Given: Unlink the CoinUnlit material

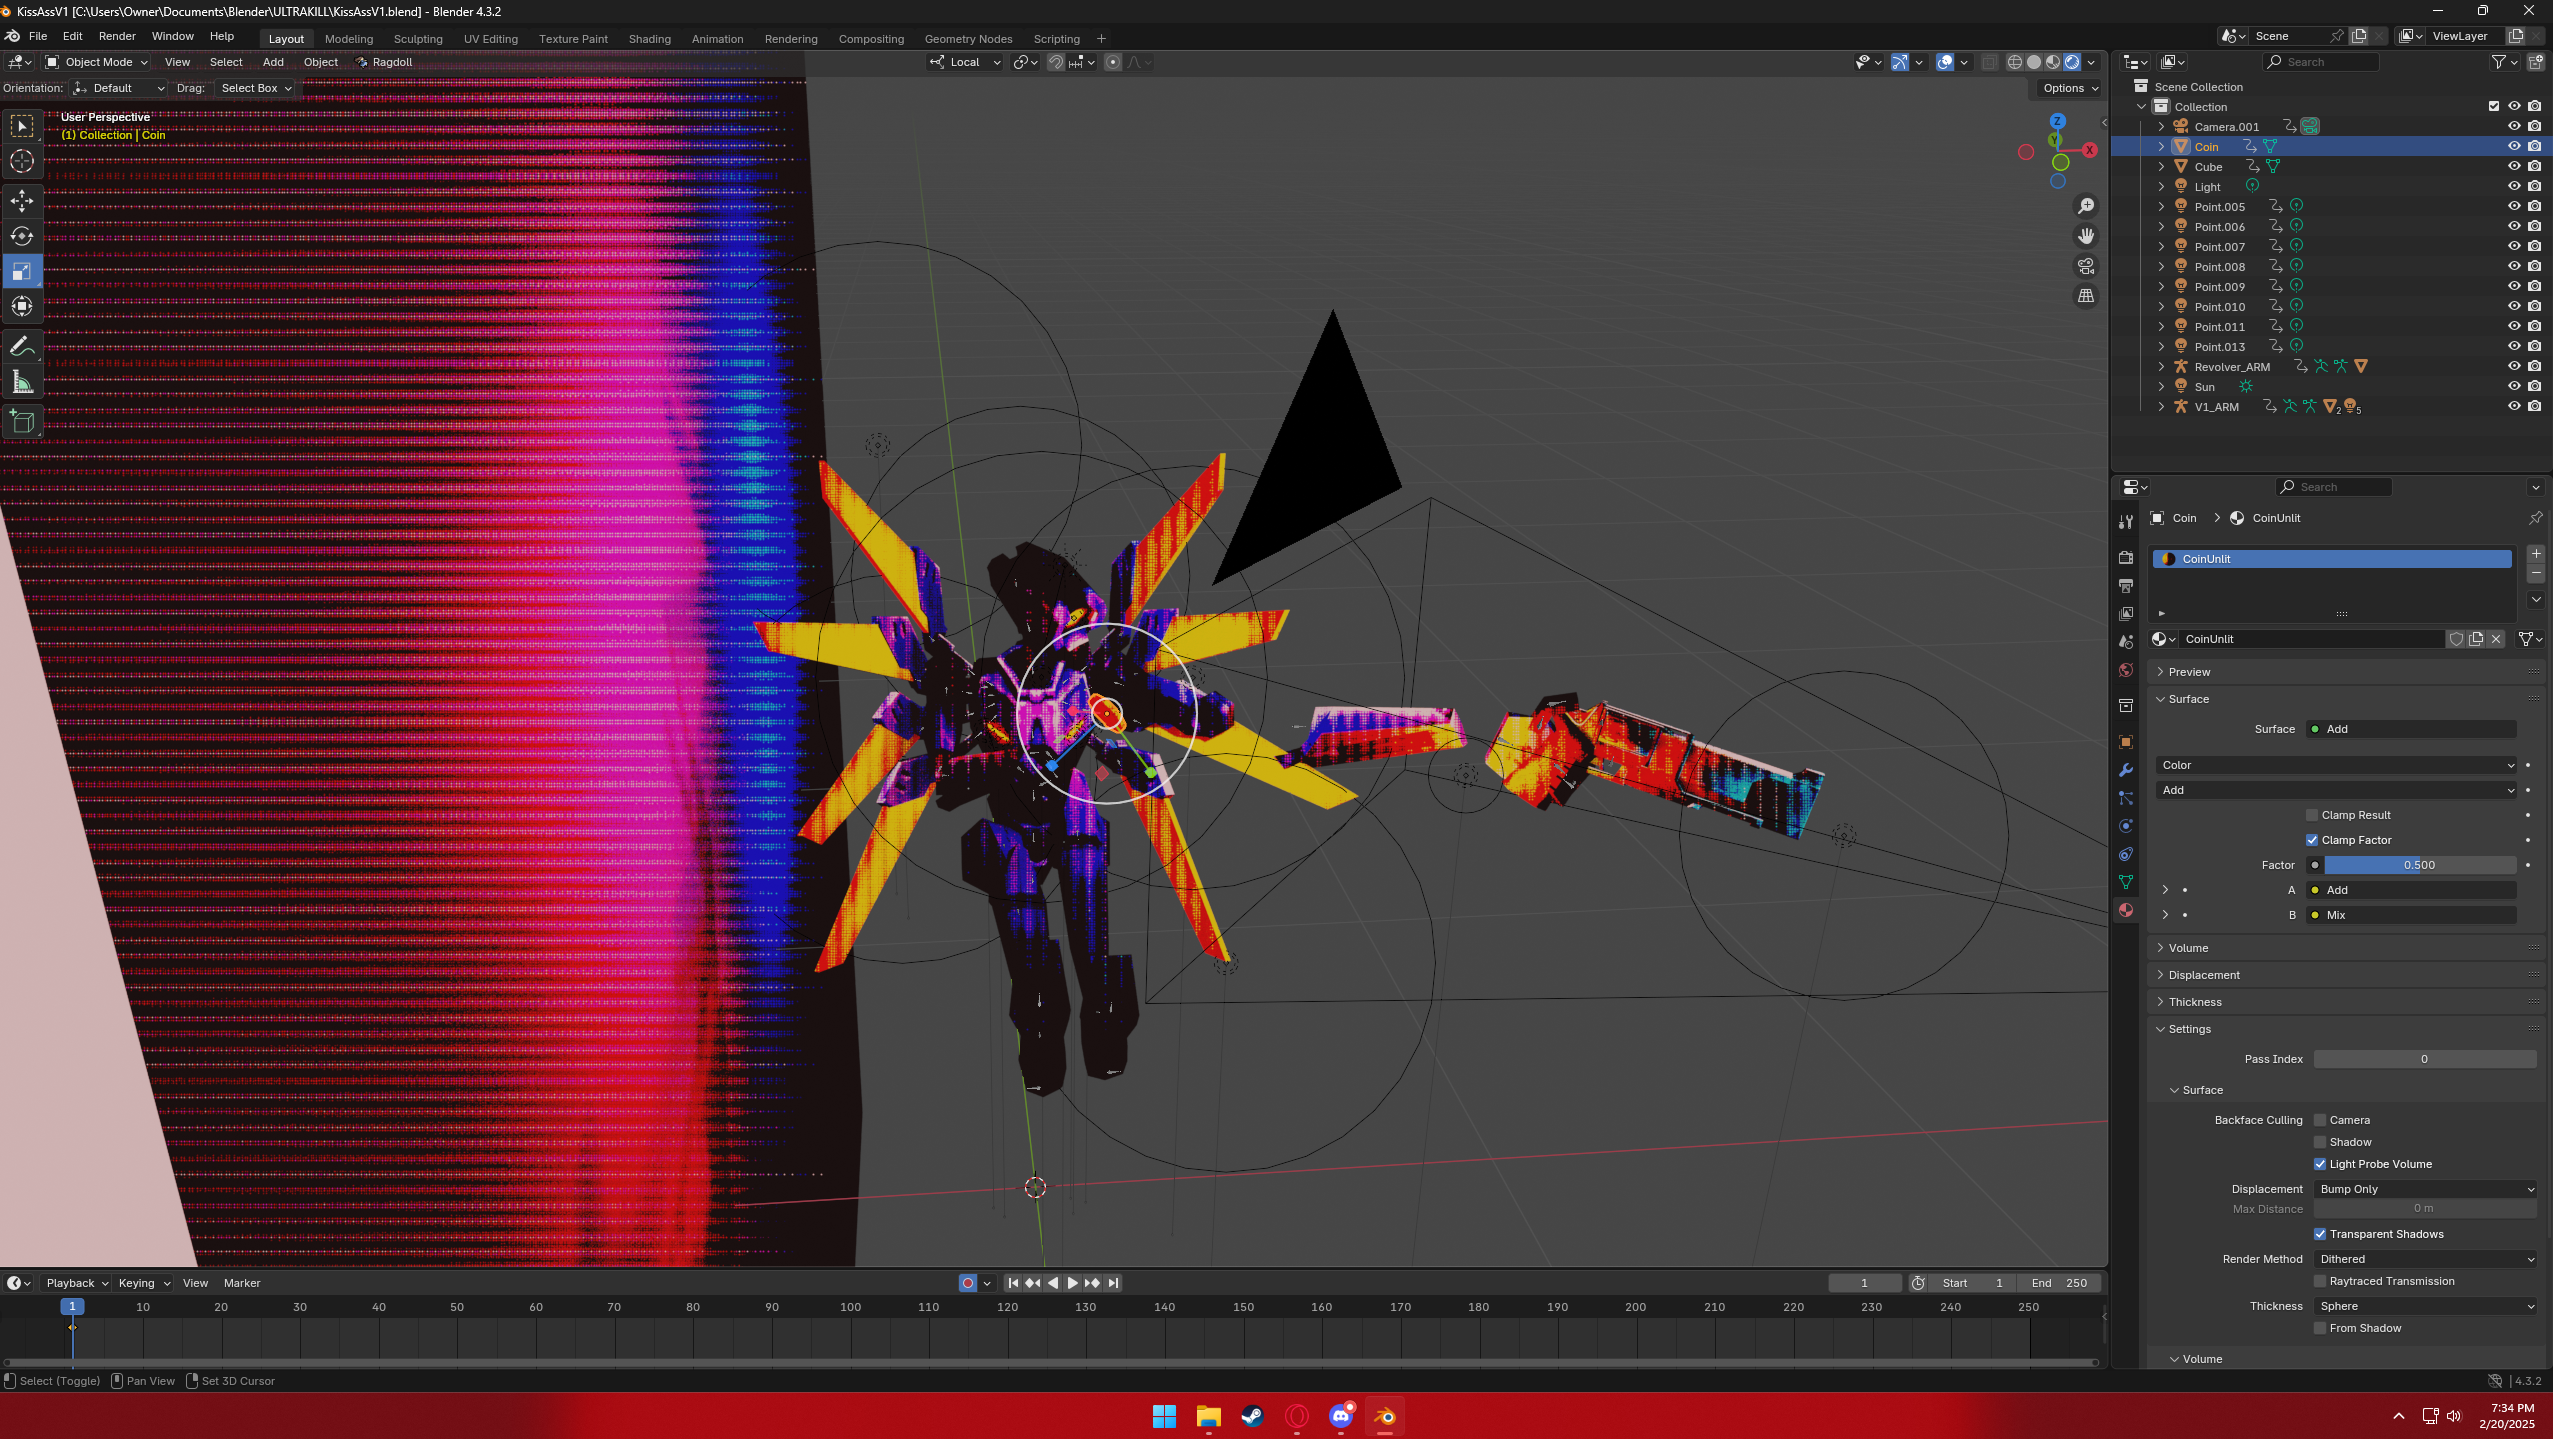Looking at the screenshot, I should click(2496, 639).
